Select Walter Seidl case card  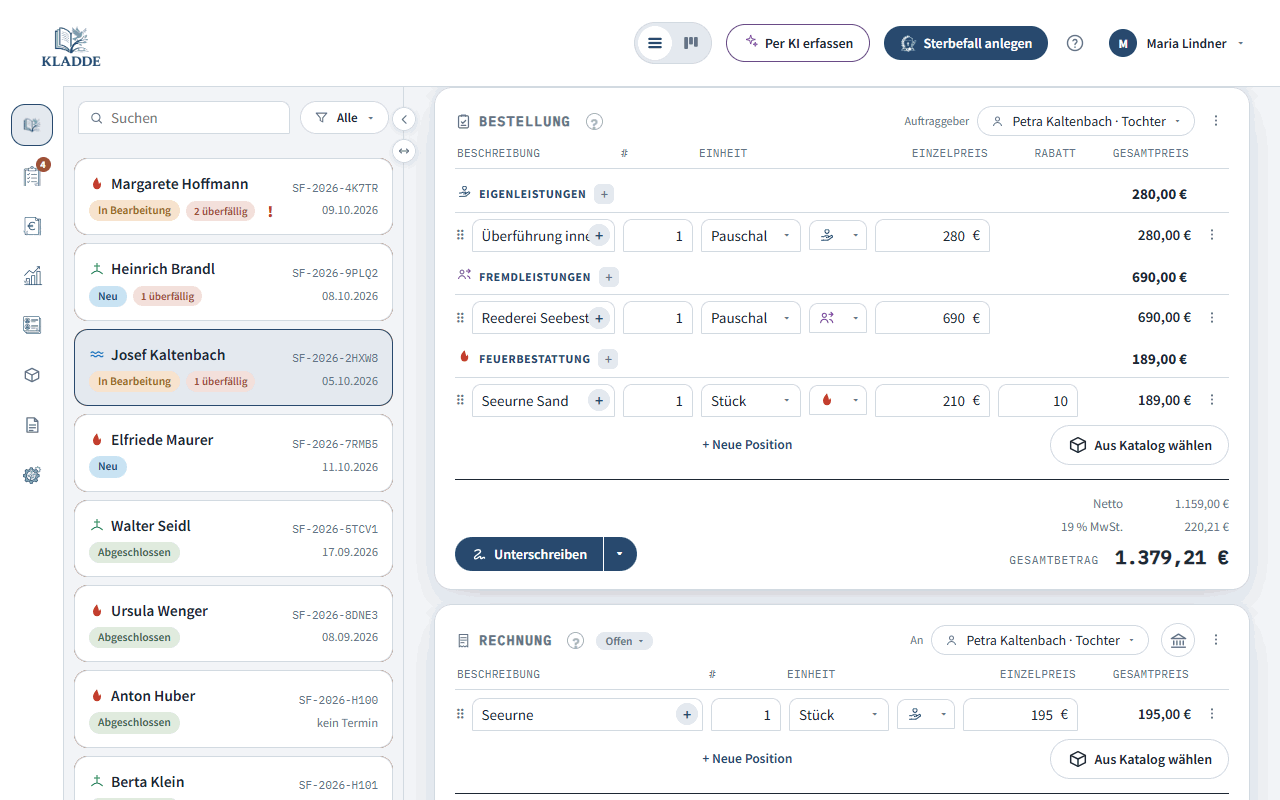click(x=233, y=538)
